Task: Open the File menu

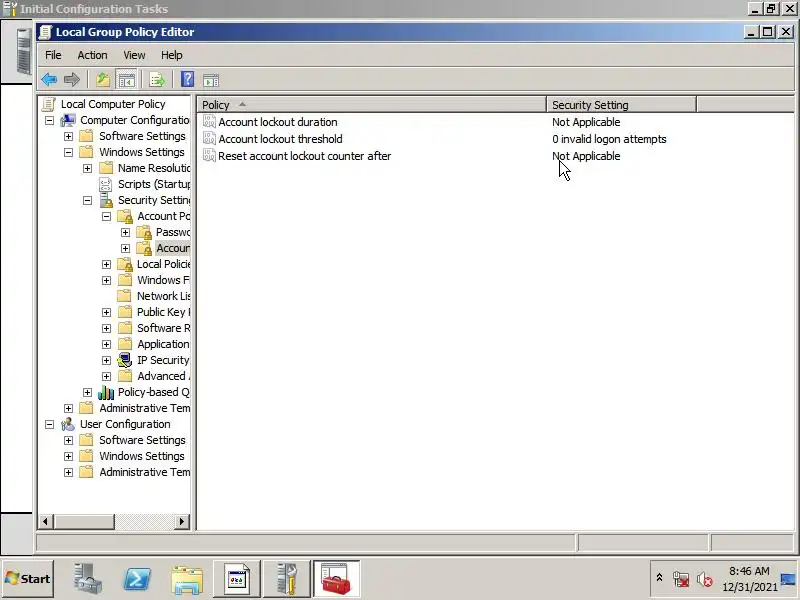Action: coord(53,55)
